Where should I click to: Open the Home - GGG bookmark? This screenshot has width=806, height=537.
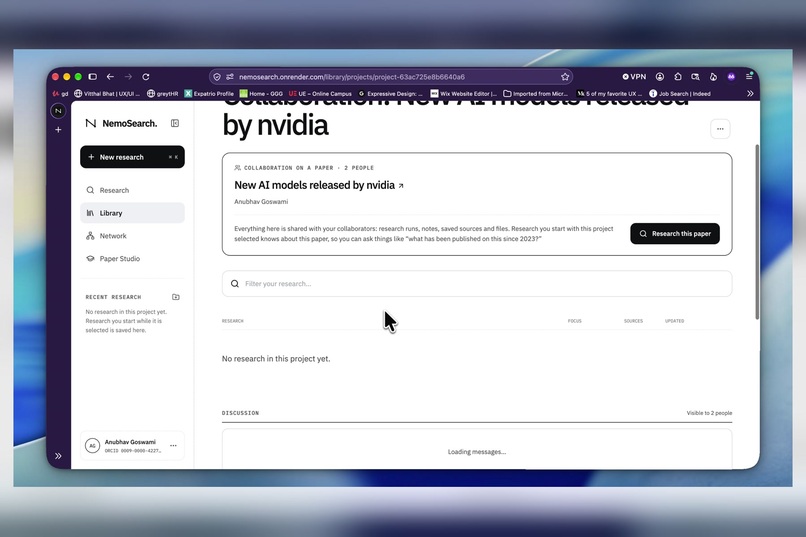tap(261, 94)
